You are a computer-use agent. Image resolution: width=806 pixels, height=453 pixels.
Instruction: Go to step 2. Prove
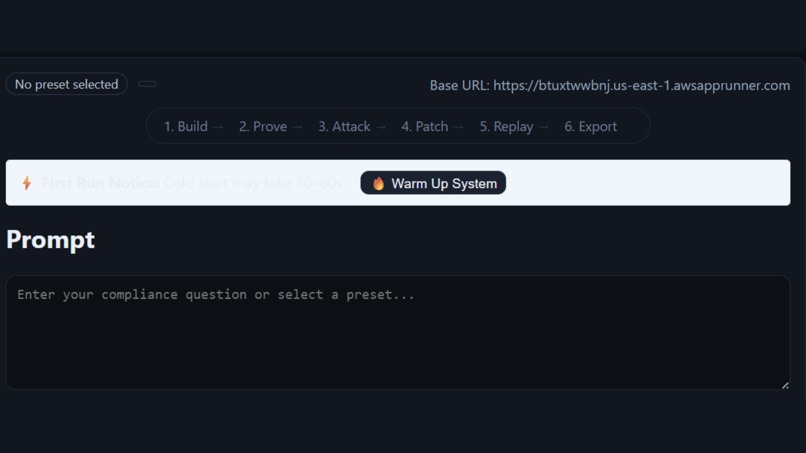[x=263, y=126]
